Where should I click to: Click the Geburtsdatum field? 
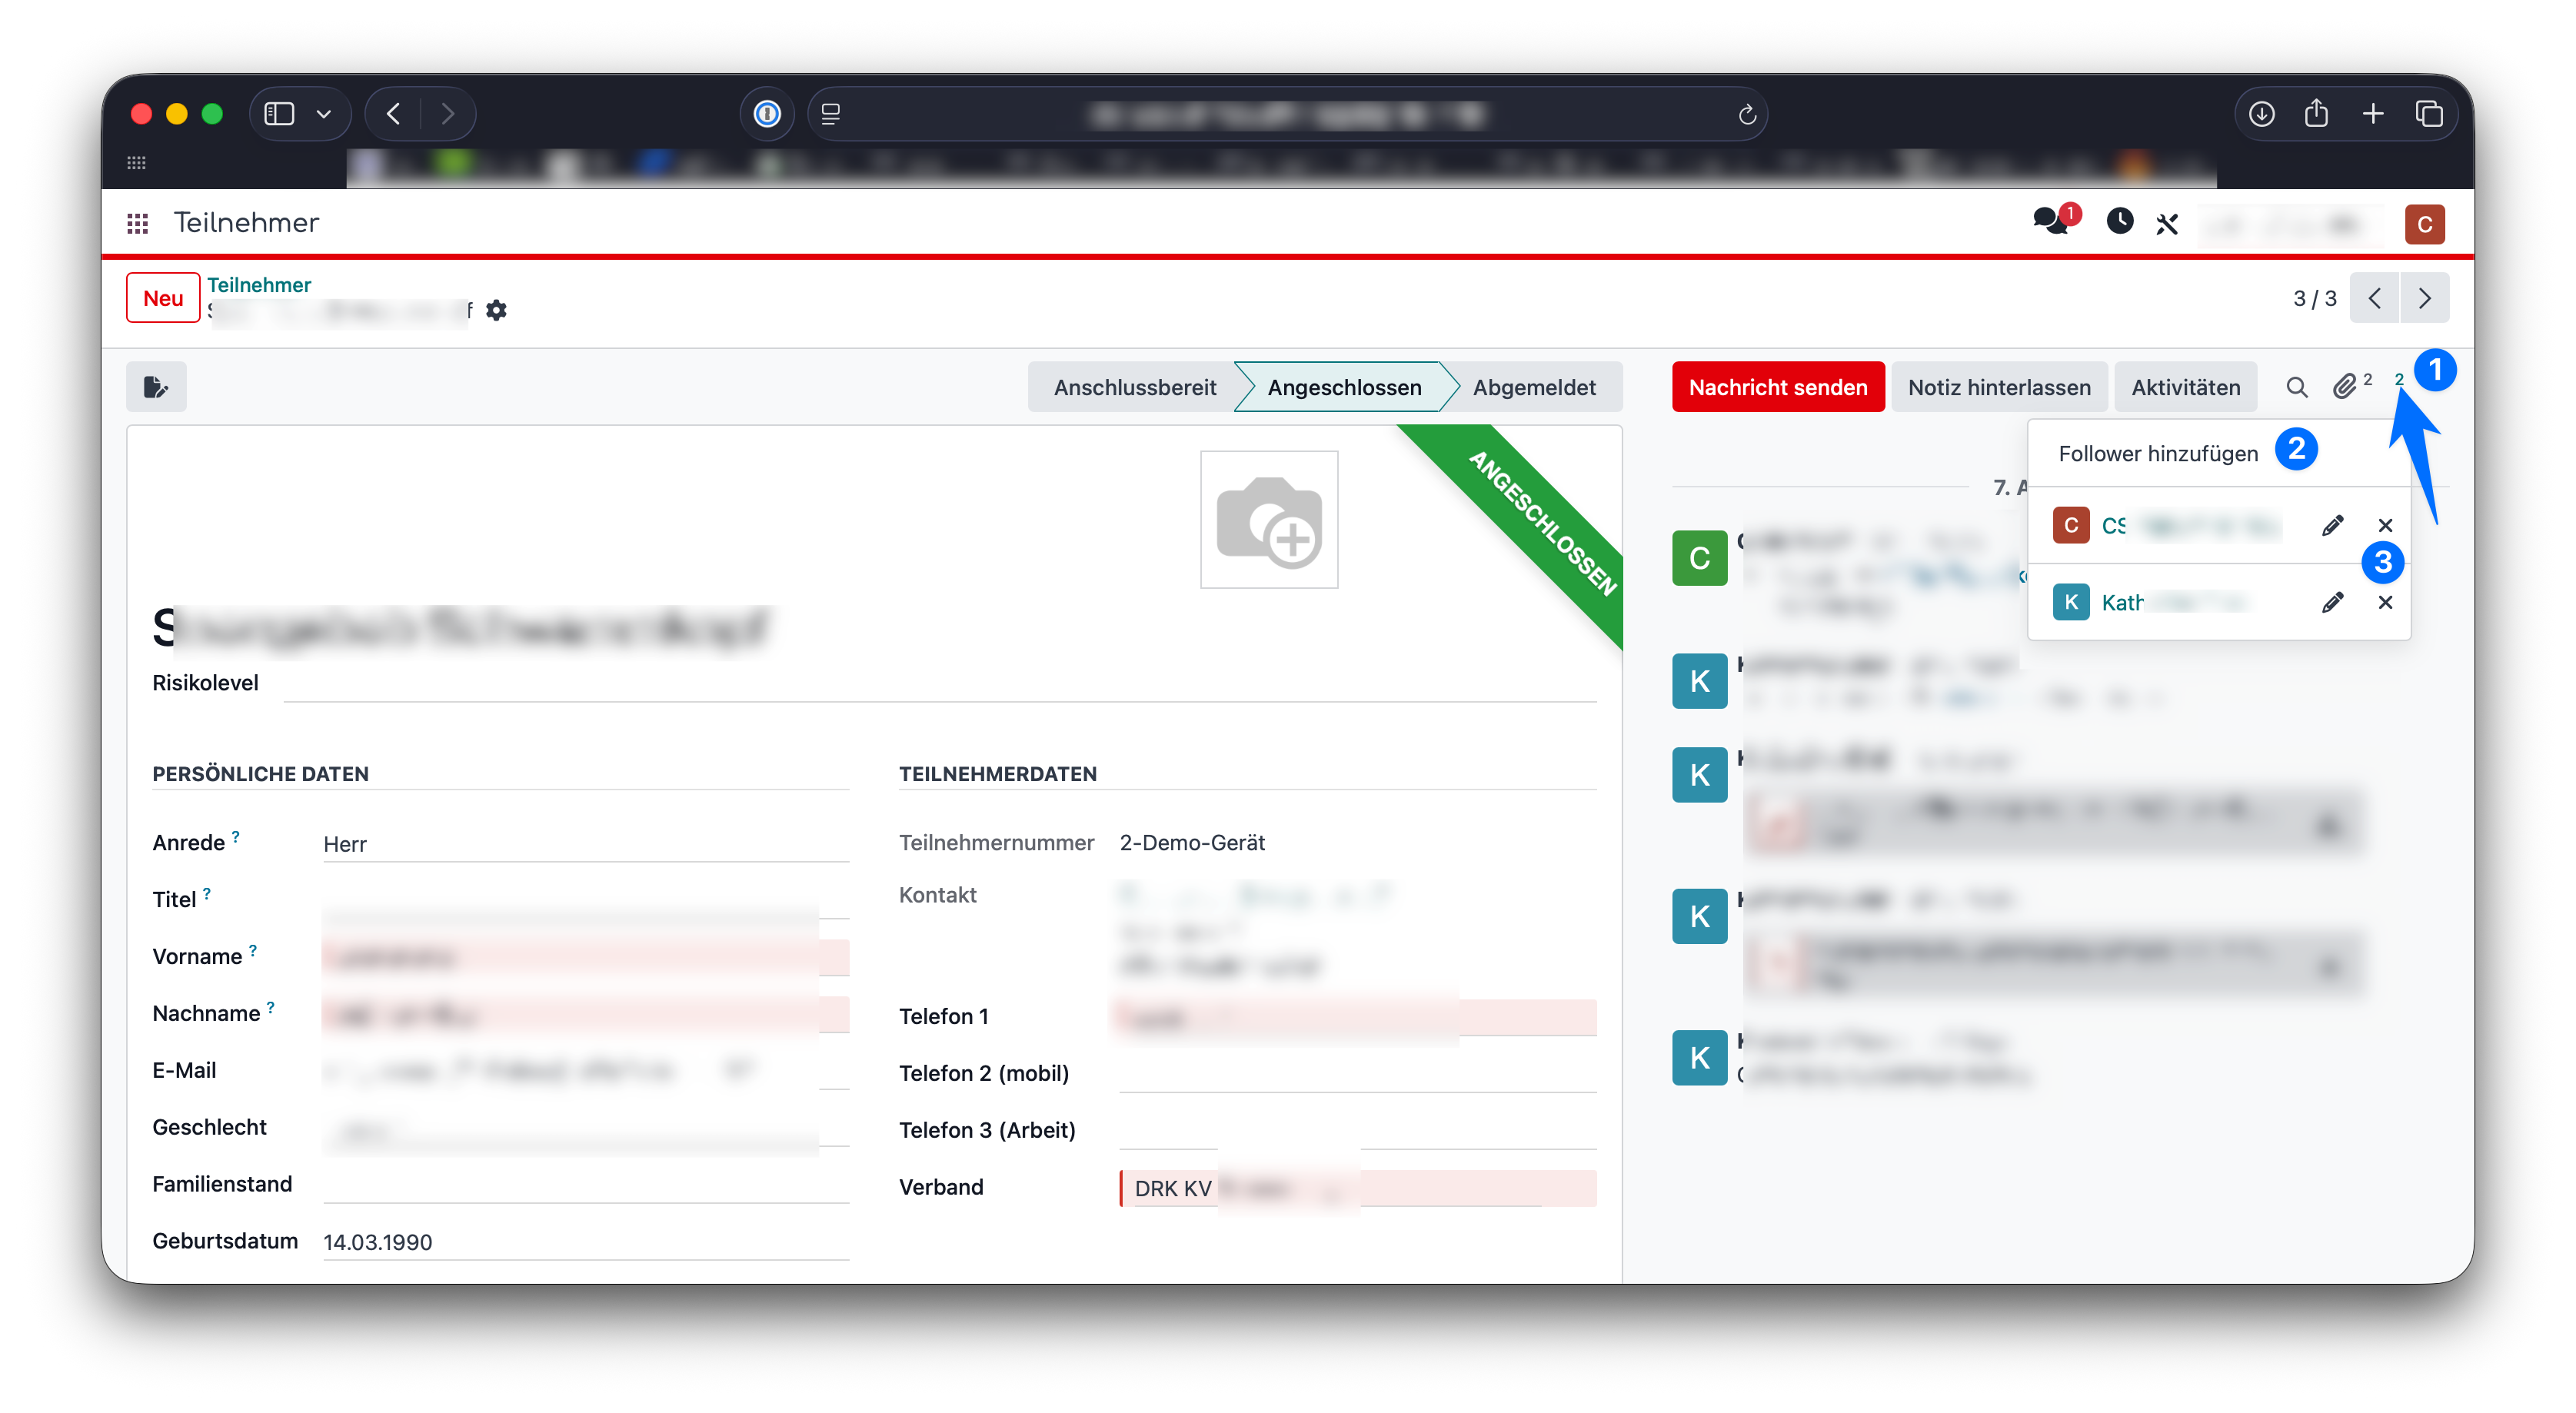tap(585, 1241)
